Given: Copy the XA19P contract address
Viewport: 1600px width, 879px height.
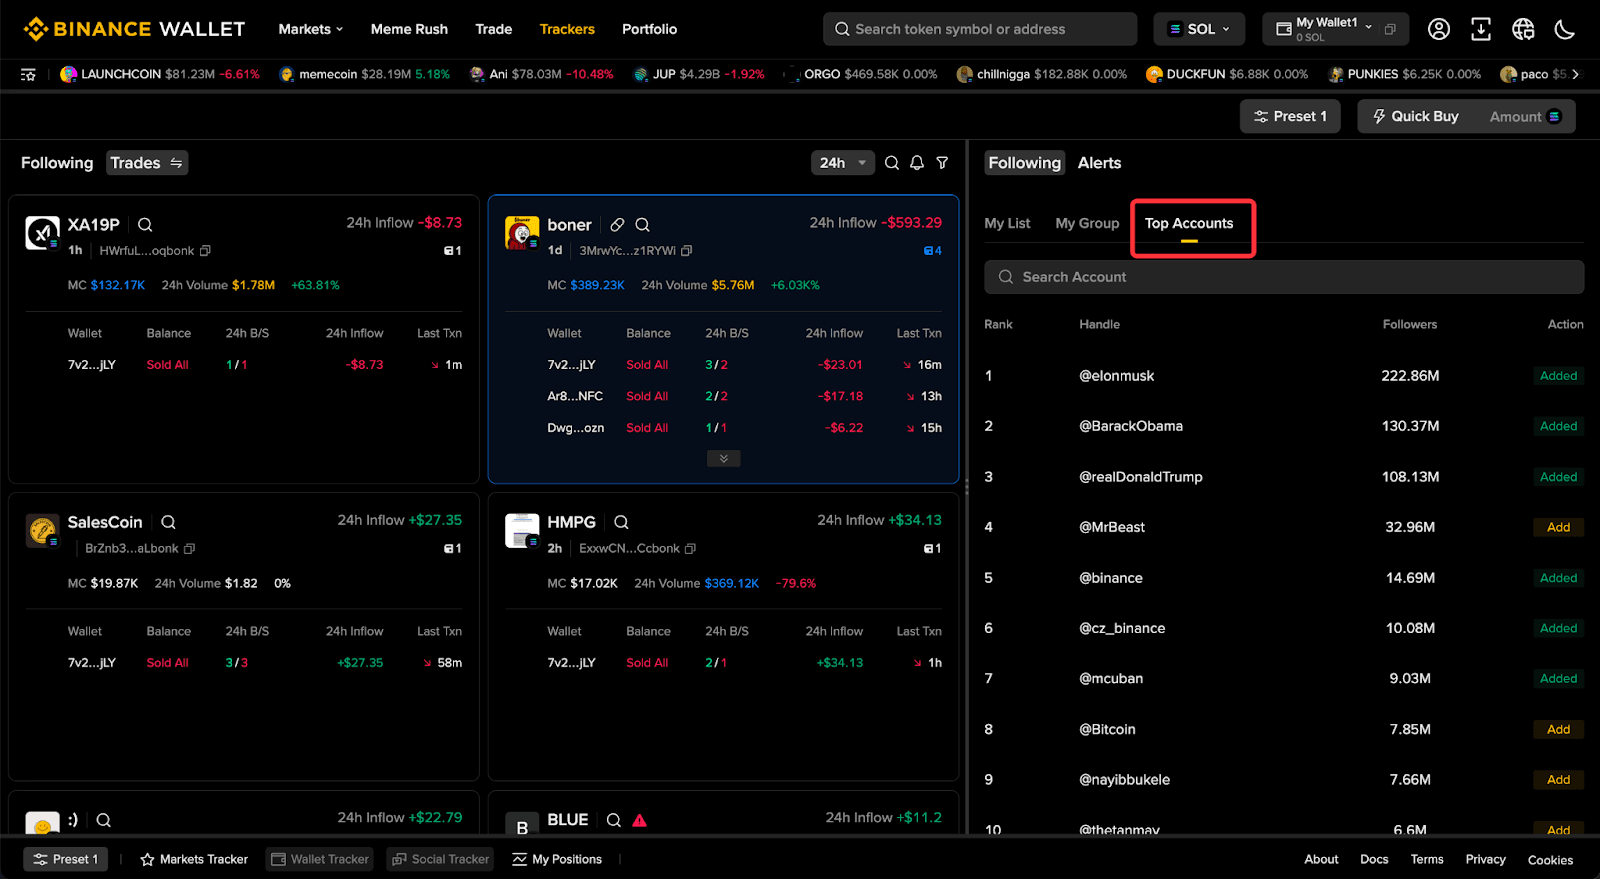Looking at the screenshot, I should click(205, 251).
